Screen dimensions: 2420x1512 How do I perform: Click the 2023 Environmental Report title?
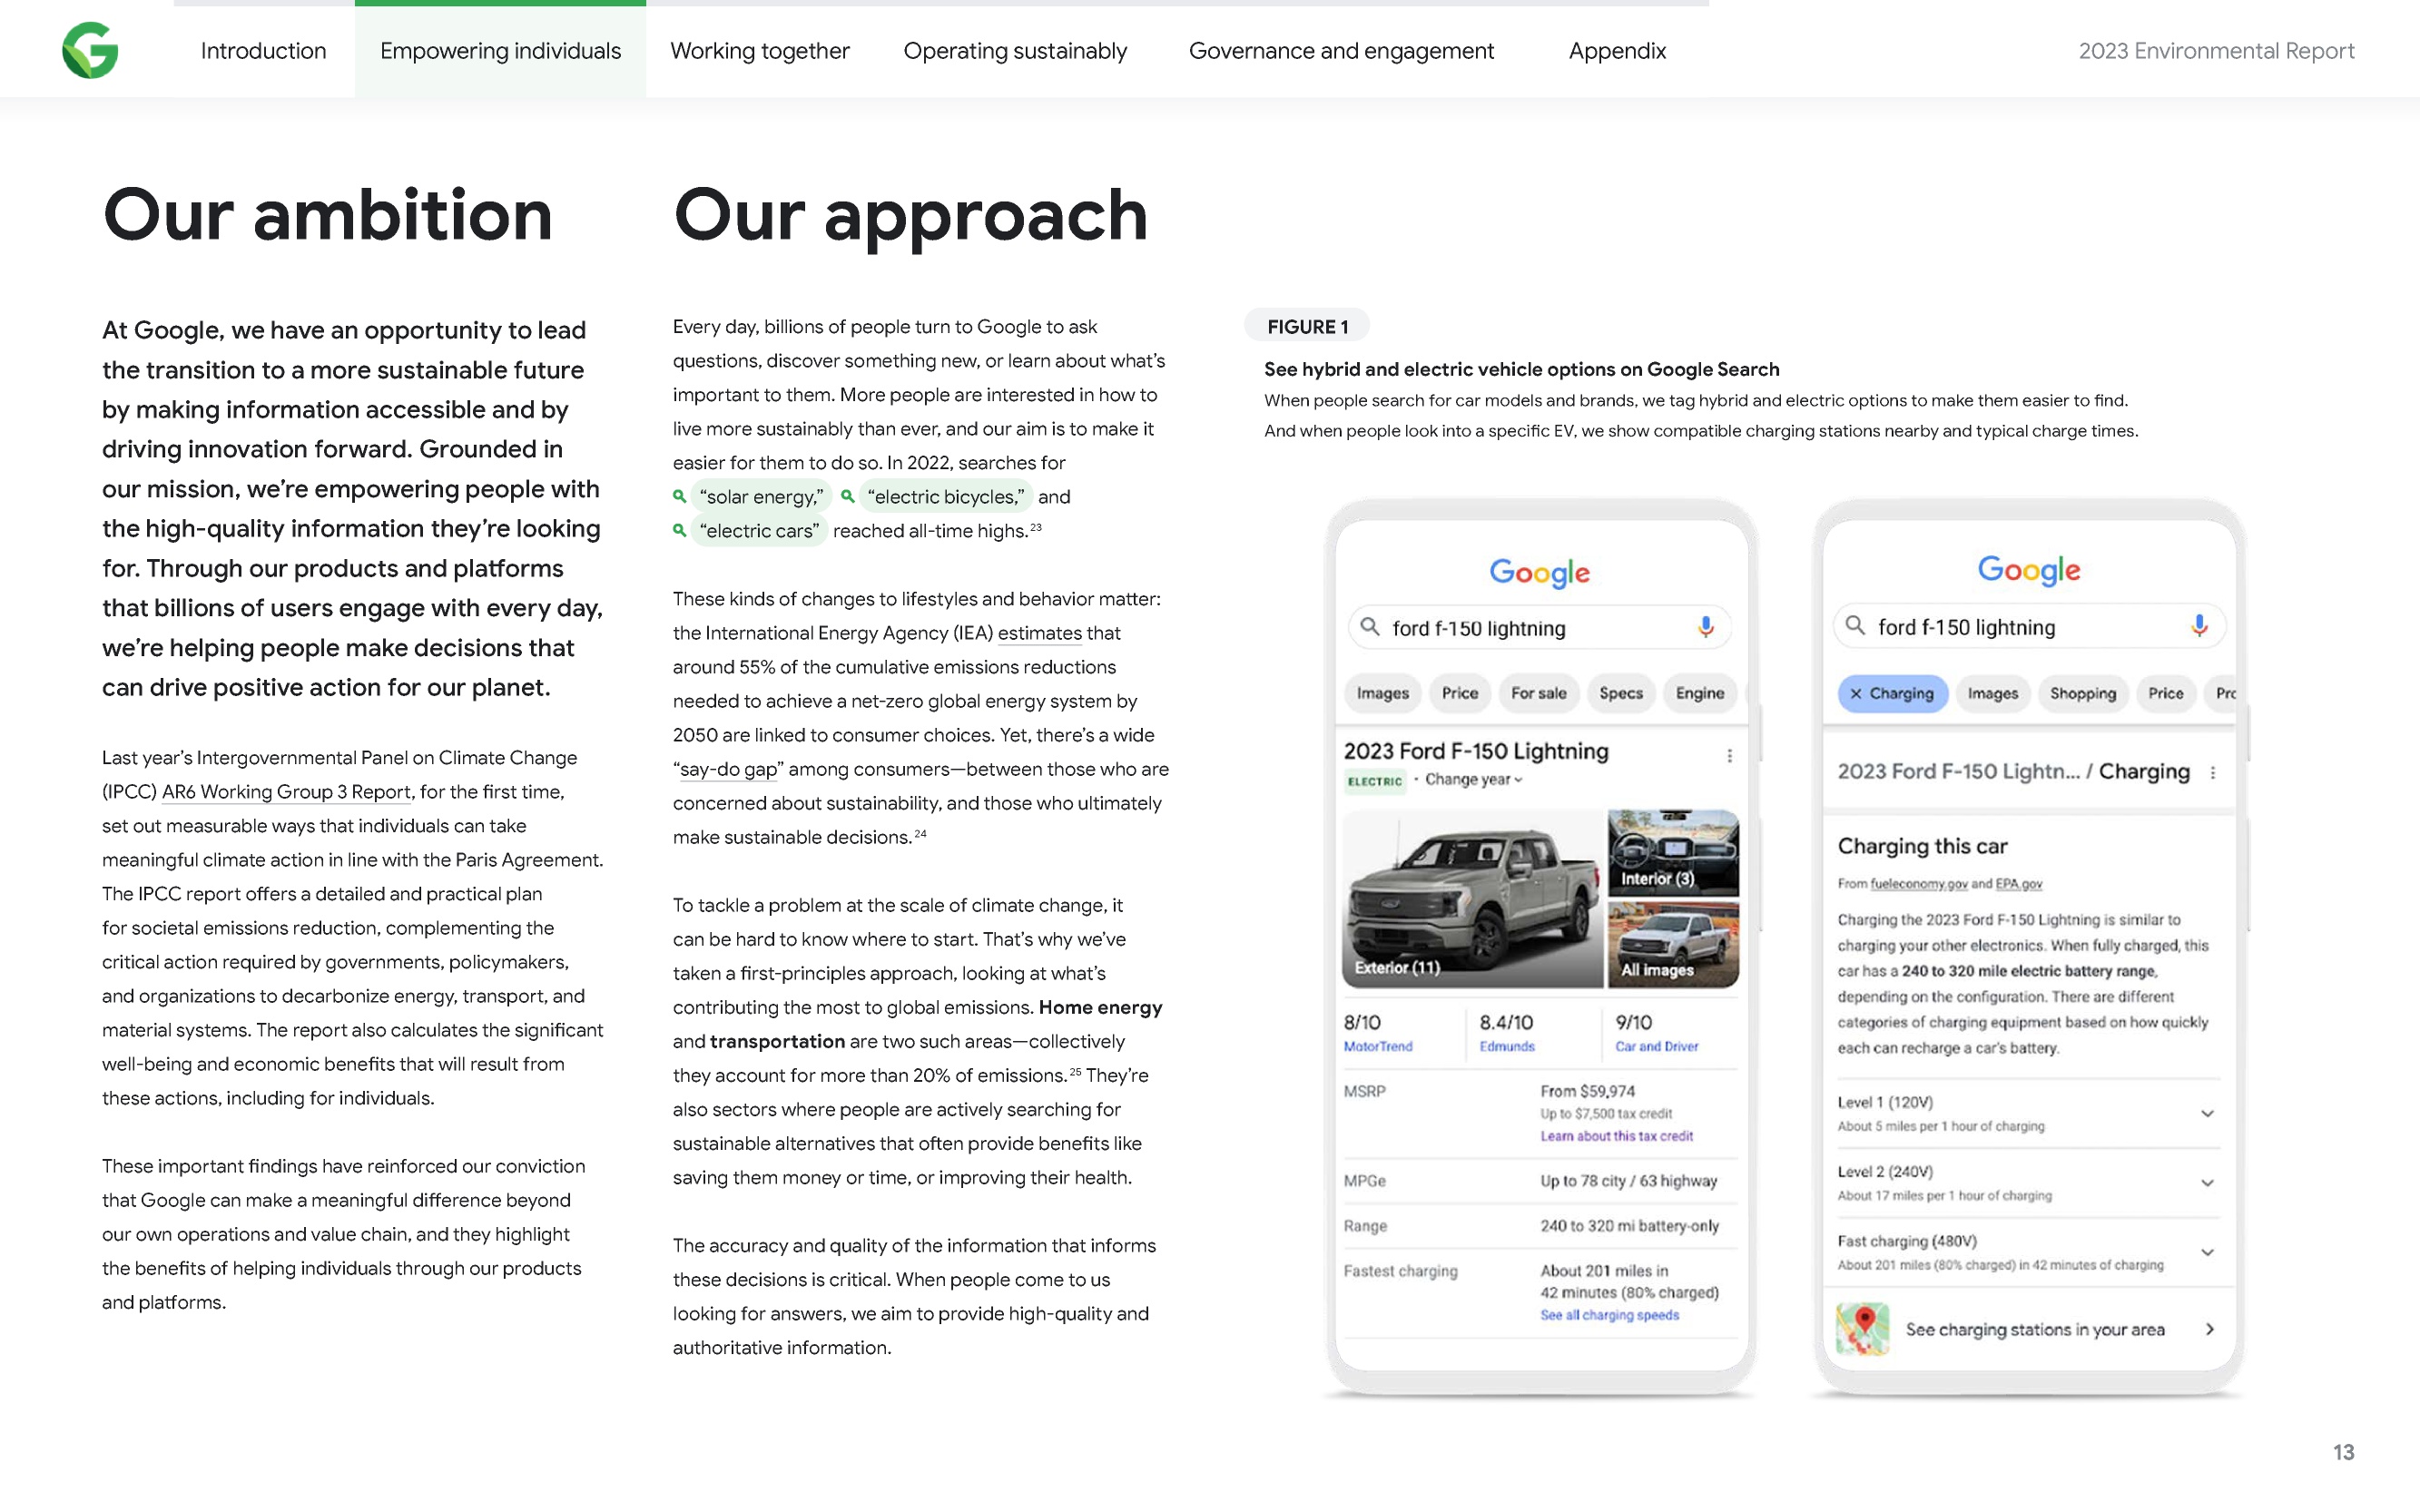2216,51
